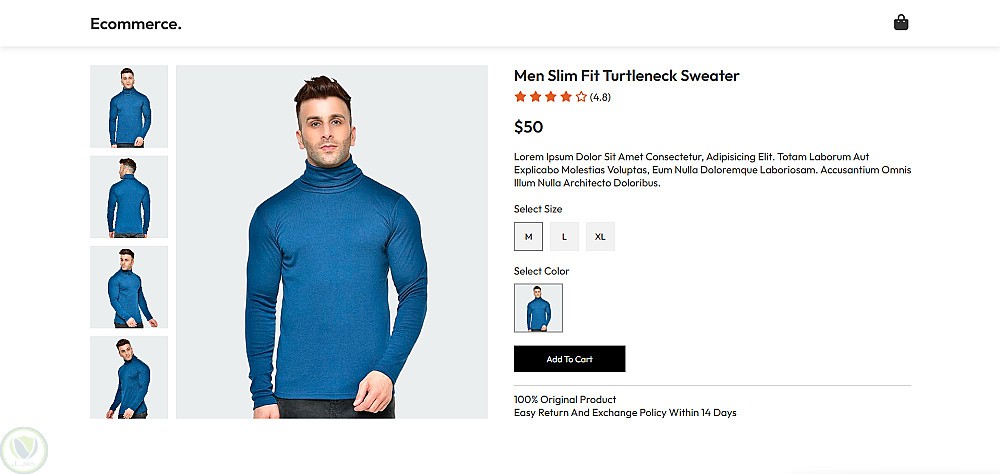Click the Men Slim Fit Turtleneck Sweater title
The image size is (1000, 474).
(626, 76)
